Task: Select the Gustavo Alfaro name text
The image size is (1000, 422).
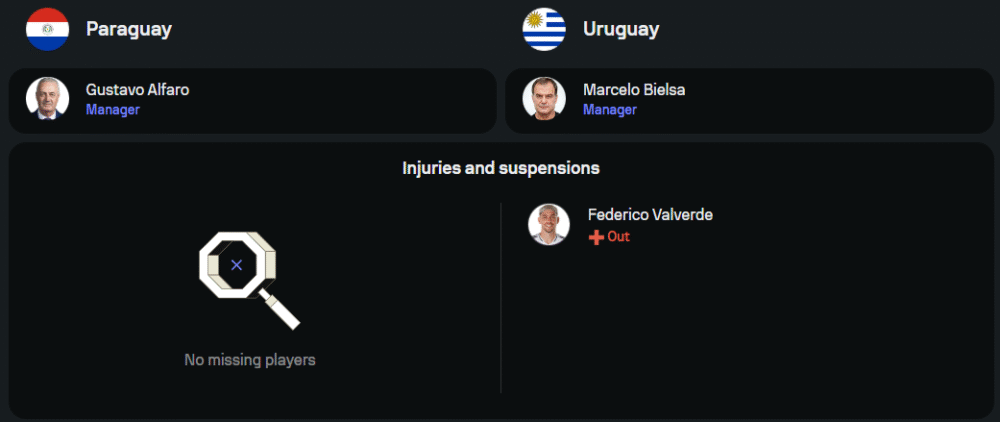Action: click(137, 90)
